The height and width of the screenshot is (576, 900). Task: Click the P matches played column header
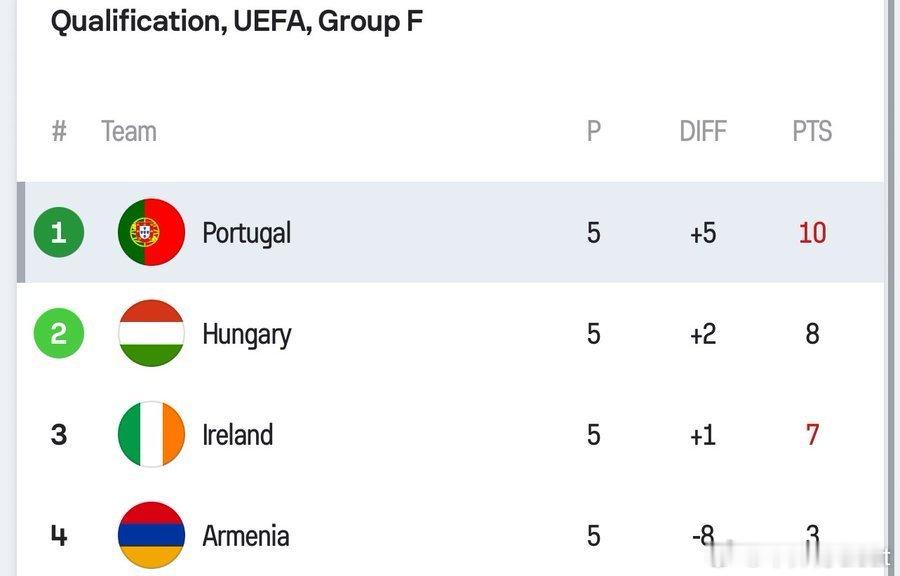pyautogui.click(x=594, y=131)
